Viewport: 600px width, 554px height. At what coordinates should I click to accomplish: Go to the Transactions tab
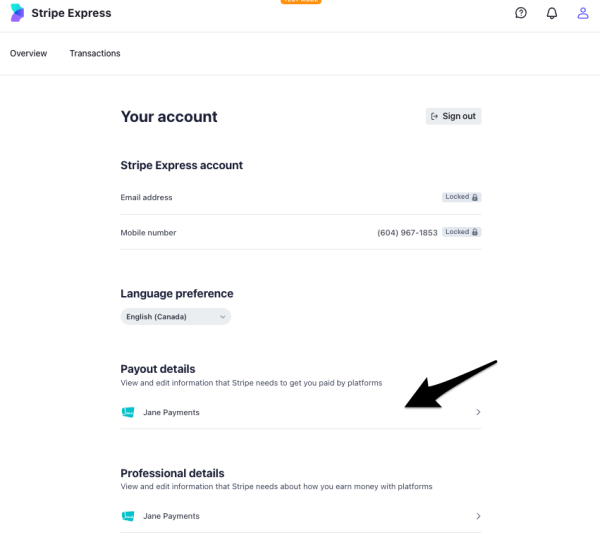point(95,53)
